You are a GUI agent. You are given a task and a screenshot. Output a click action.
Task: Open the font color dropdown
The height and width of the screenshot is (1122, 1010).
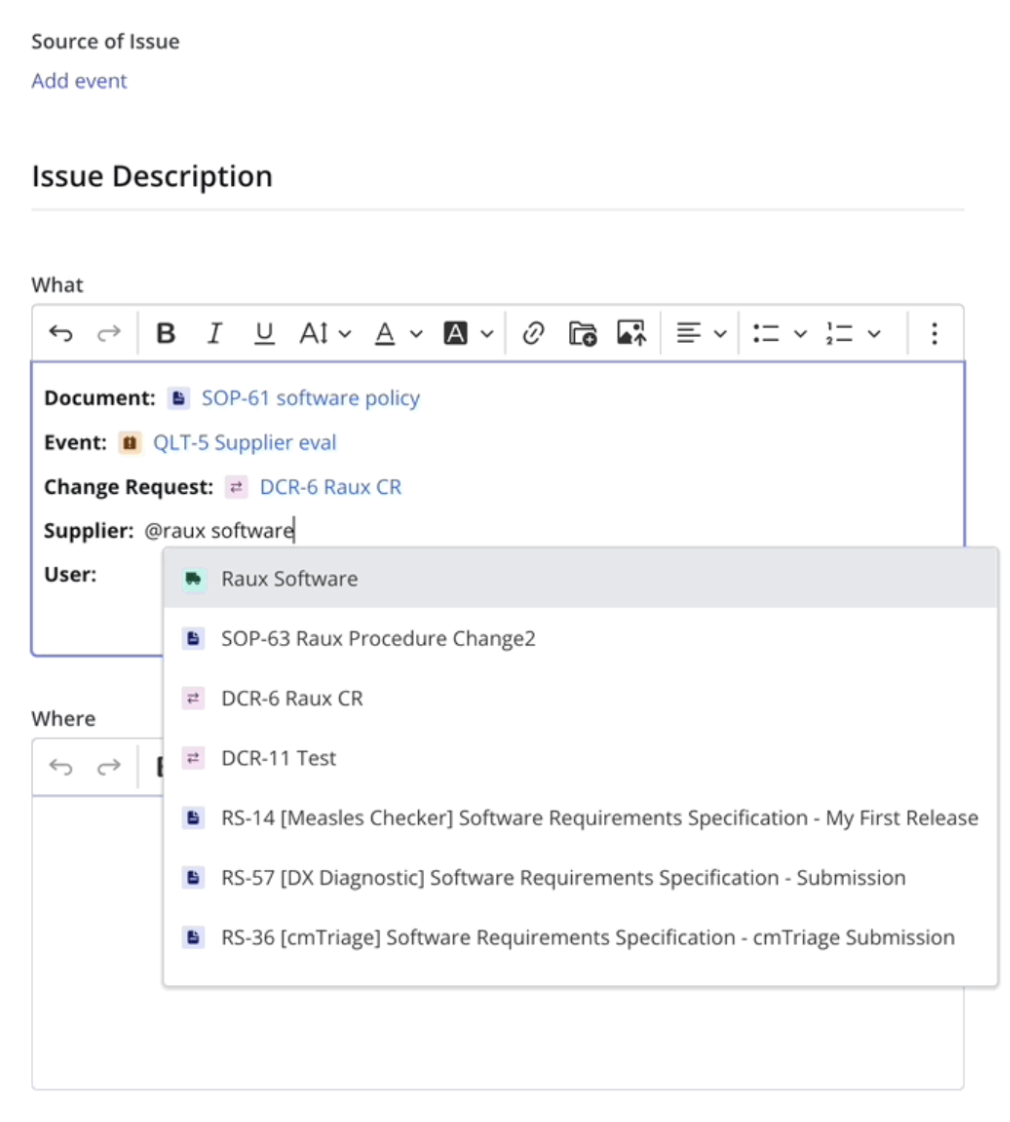point(399,333)
